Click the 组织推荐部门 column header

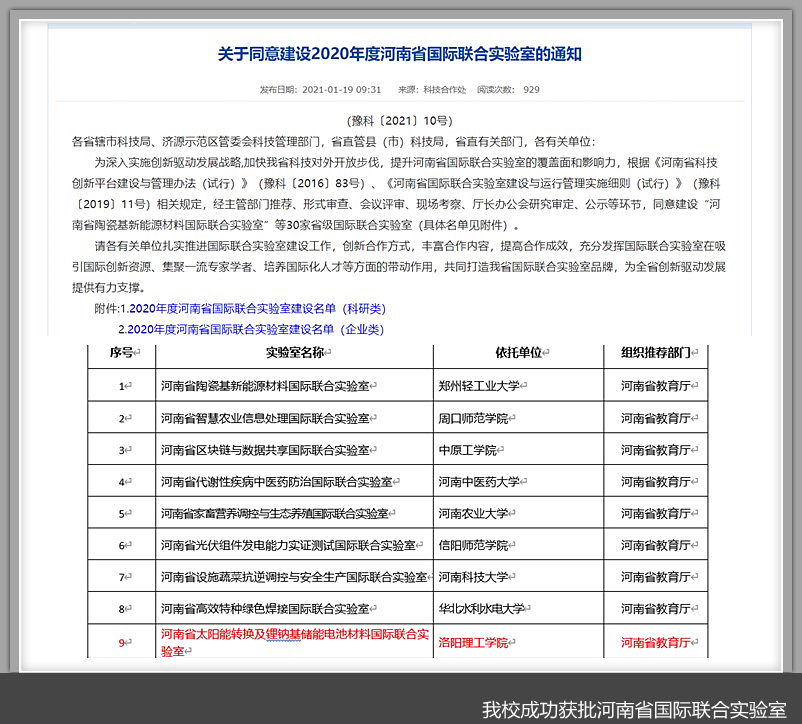coord(657,353)
